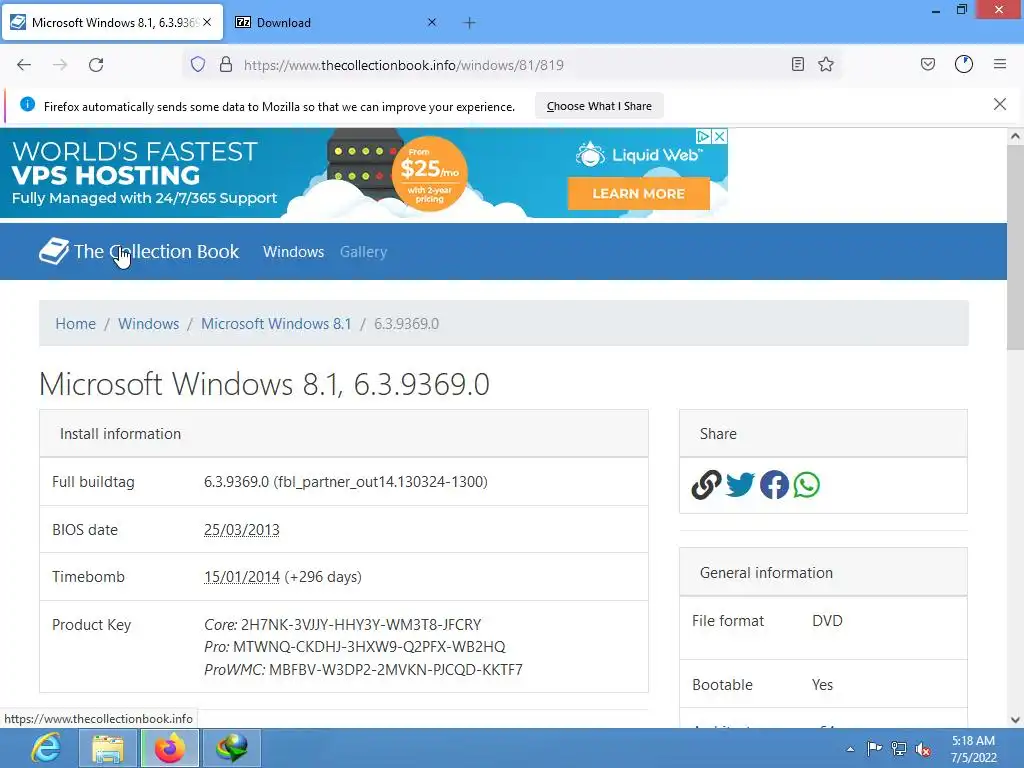Open Microsoft Windows 8.1 breadcrumb link
Viewport: 1024px width, 768px height.
[x=276, y=323]
